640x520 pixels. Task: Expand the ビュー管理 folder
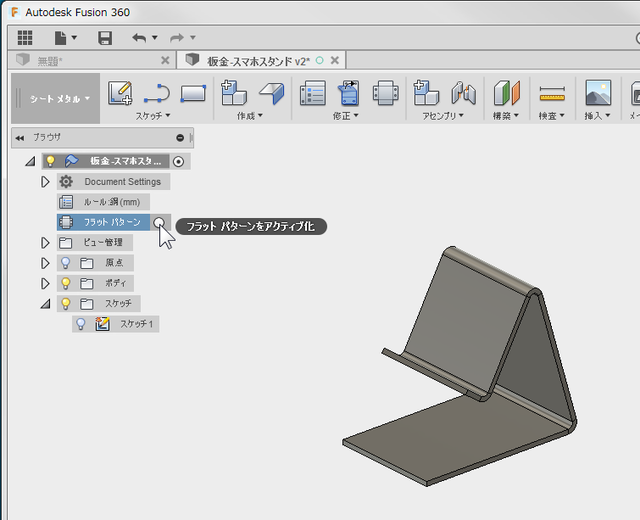point(45,242)
